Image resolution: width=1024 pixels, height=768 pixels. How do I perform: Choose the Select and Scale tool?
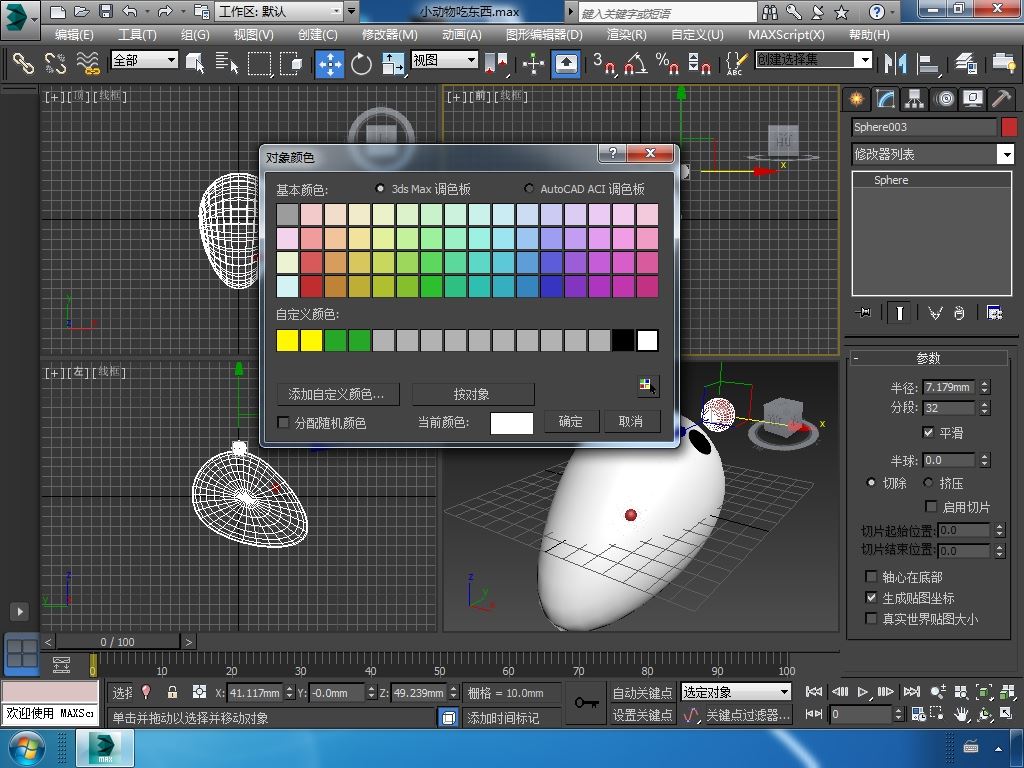(x=393, y=64)
